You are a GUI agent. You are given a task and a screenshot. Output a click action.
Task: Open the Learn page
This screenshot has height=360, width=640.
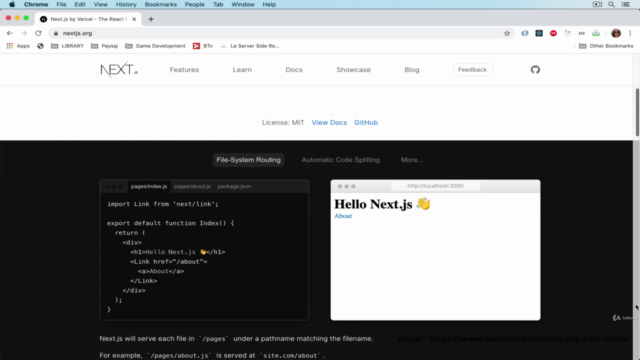(x=242, y=70)
